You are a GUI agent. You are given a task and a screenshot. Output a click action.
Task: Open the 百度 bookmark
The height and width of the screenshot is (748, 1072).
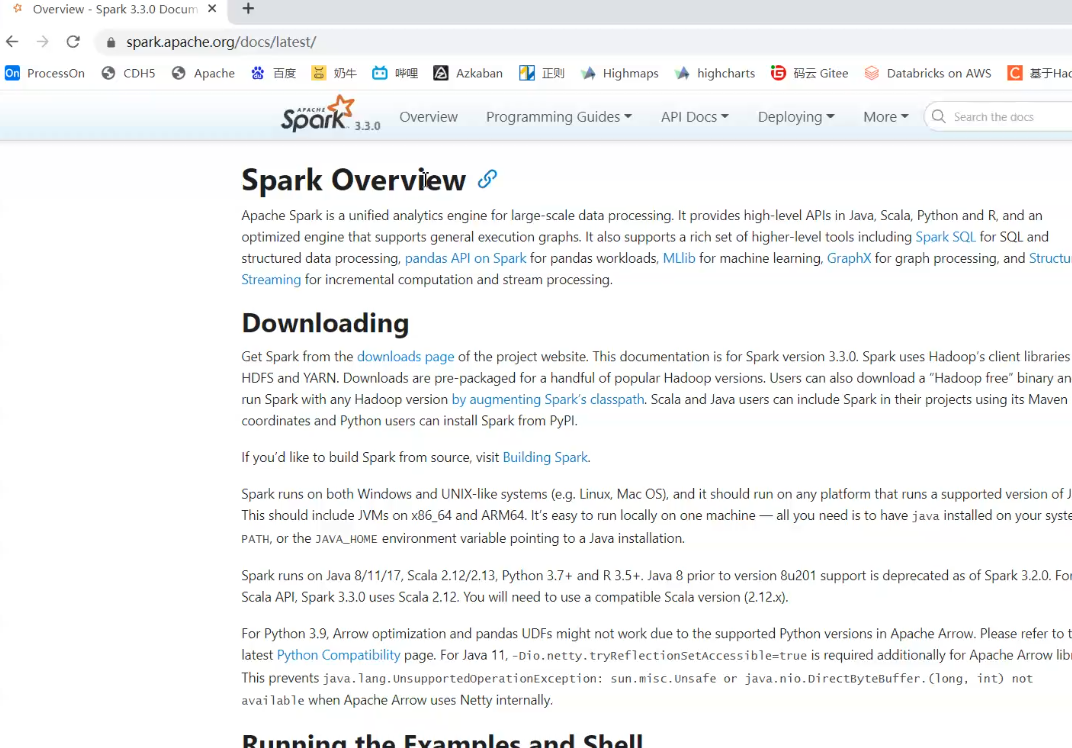(x=273, y=73)
